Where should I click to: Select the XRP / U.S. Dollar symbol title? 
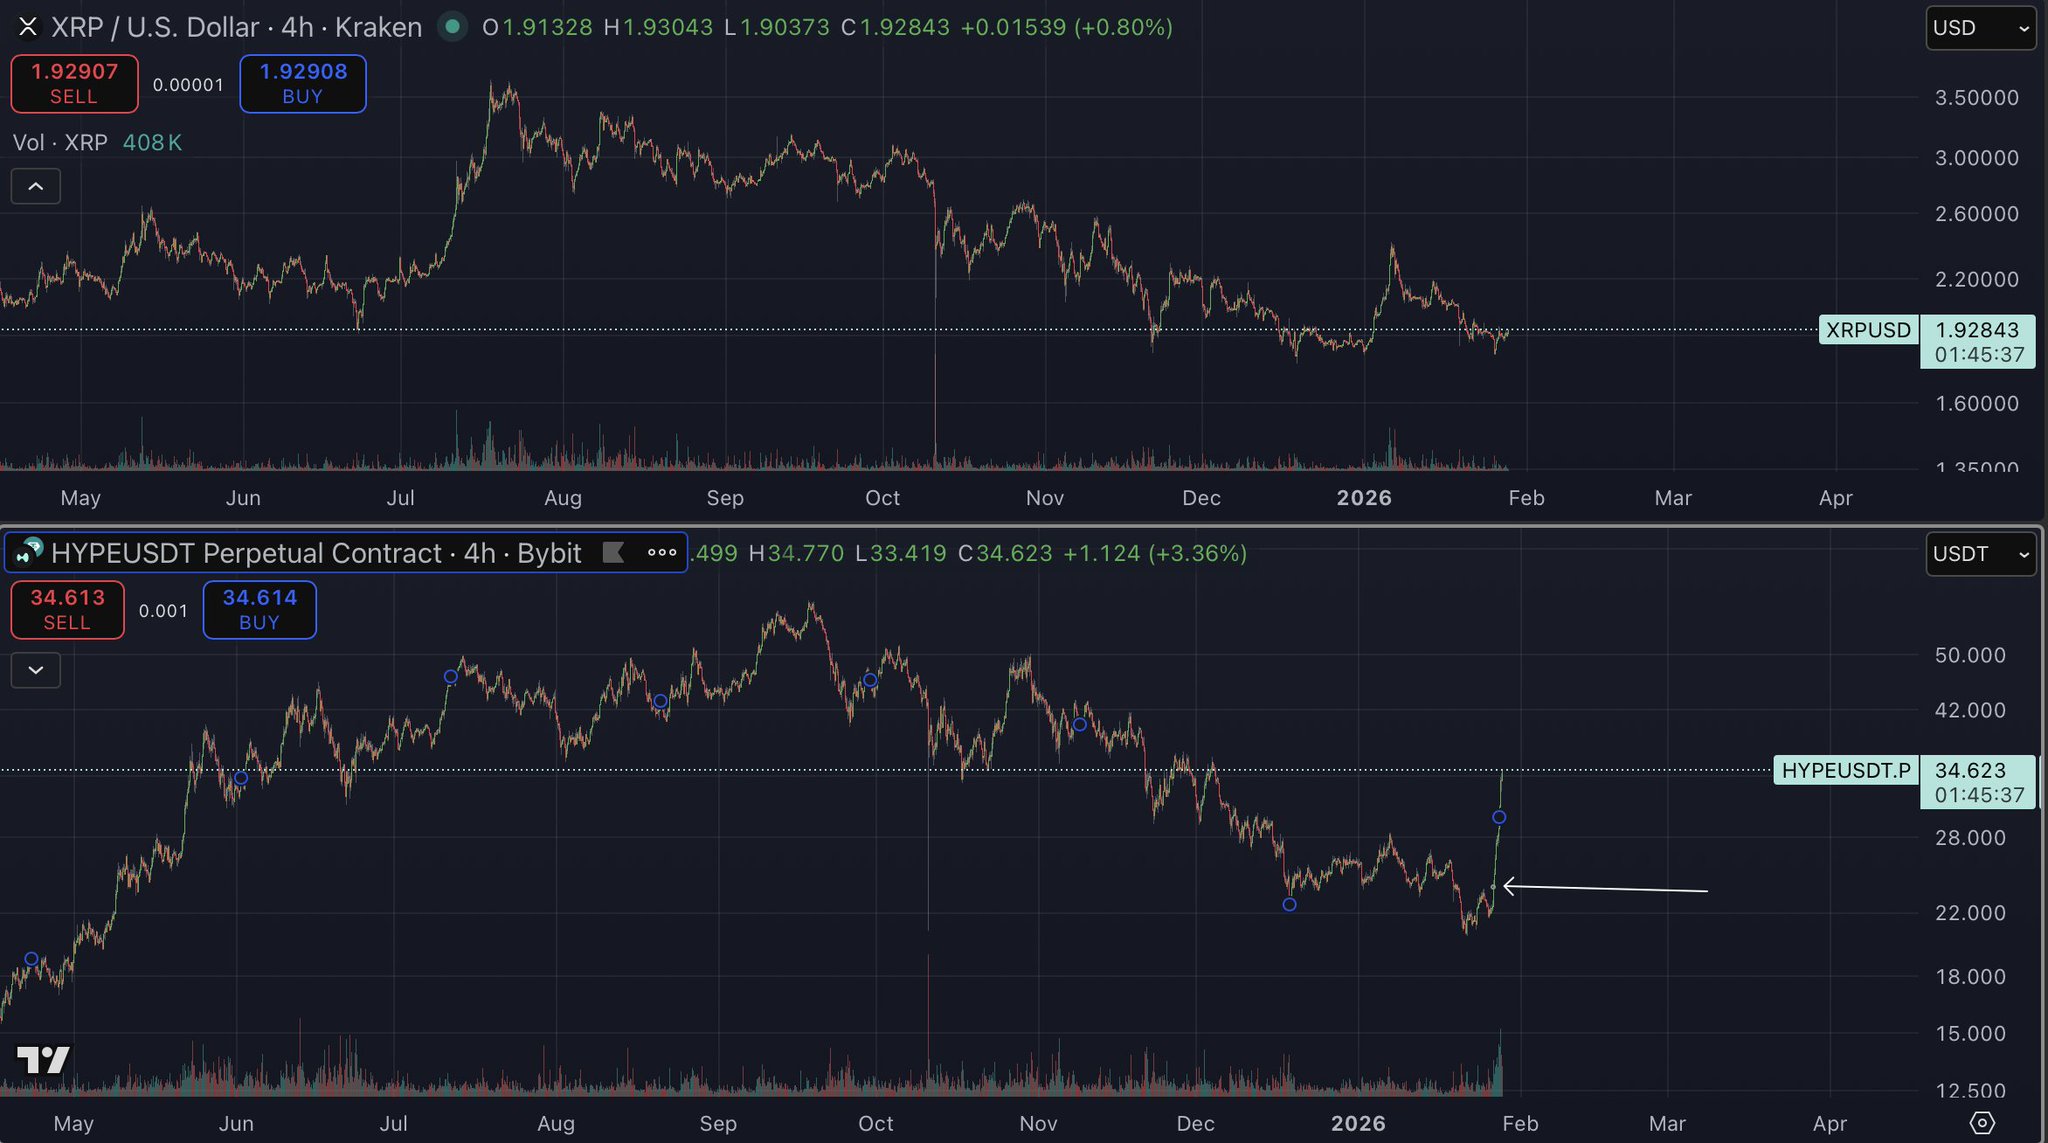tap(236, 27)
